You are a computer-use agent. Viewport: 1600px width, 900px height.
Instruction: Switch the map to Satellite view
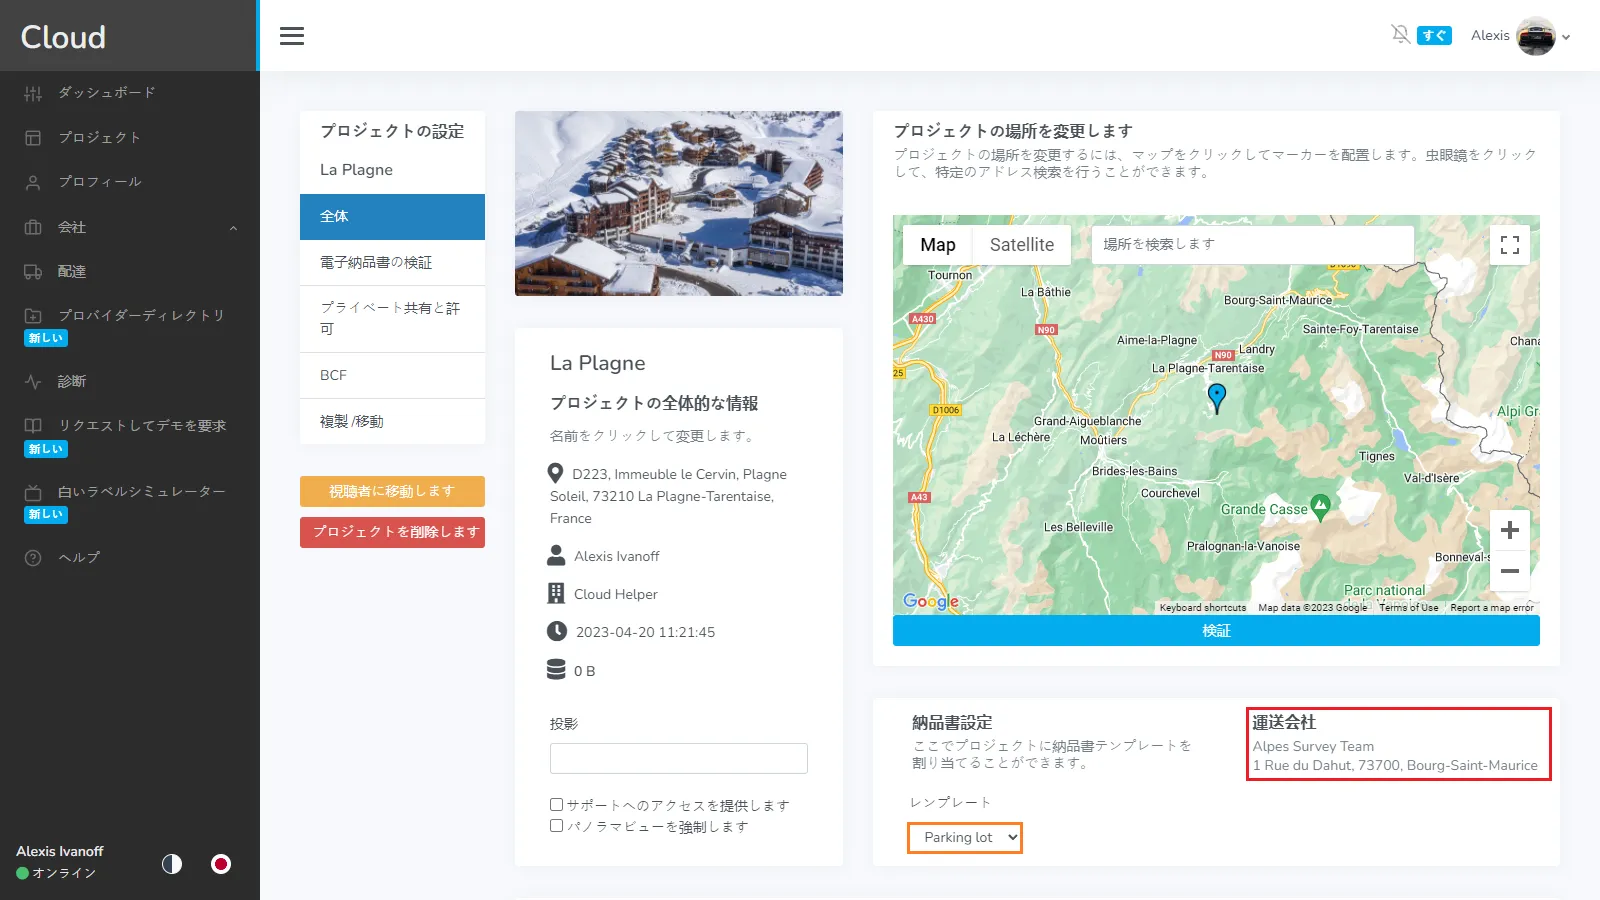point(1021,244)
